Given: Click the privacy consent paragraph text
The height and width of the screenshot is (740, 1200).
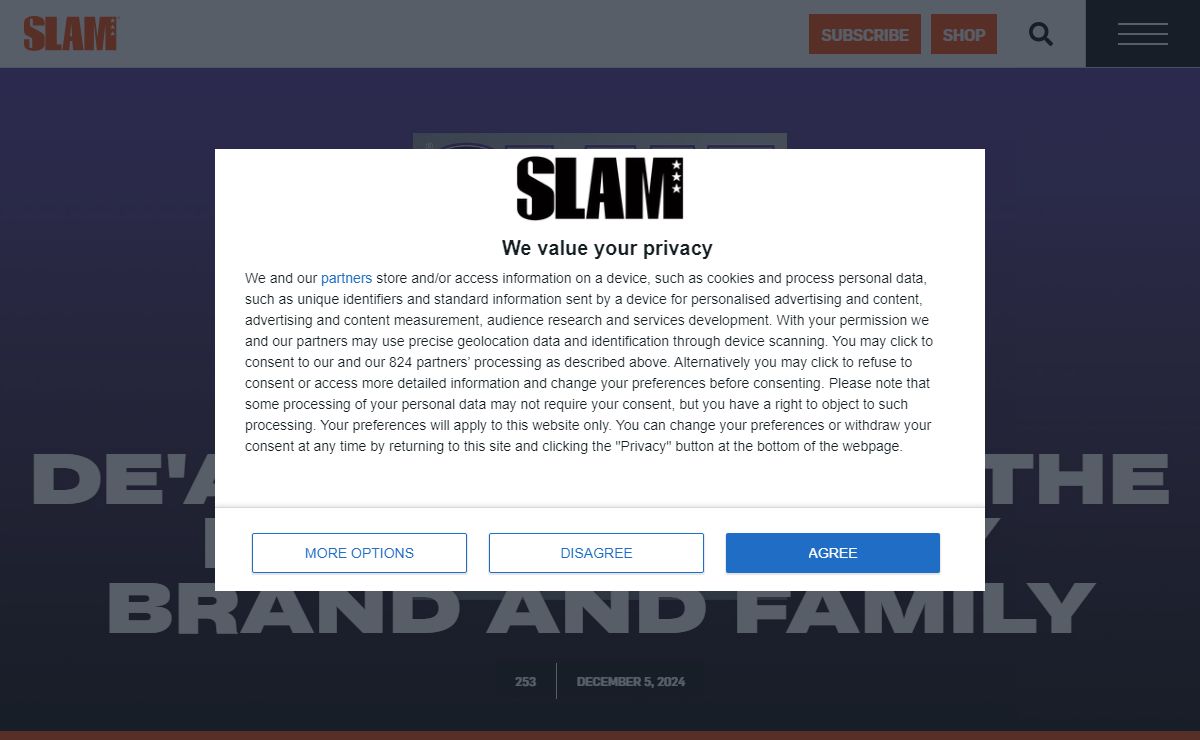Looking at the screenshot, I should click(589, 362).
